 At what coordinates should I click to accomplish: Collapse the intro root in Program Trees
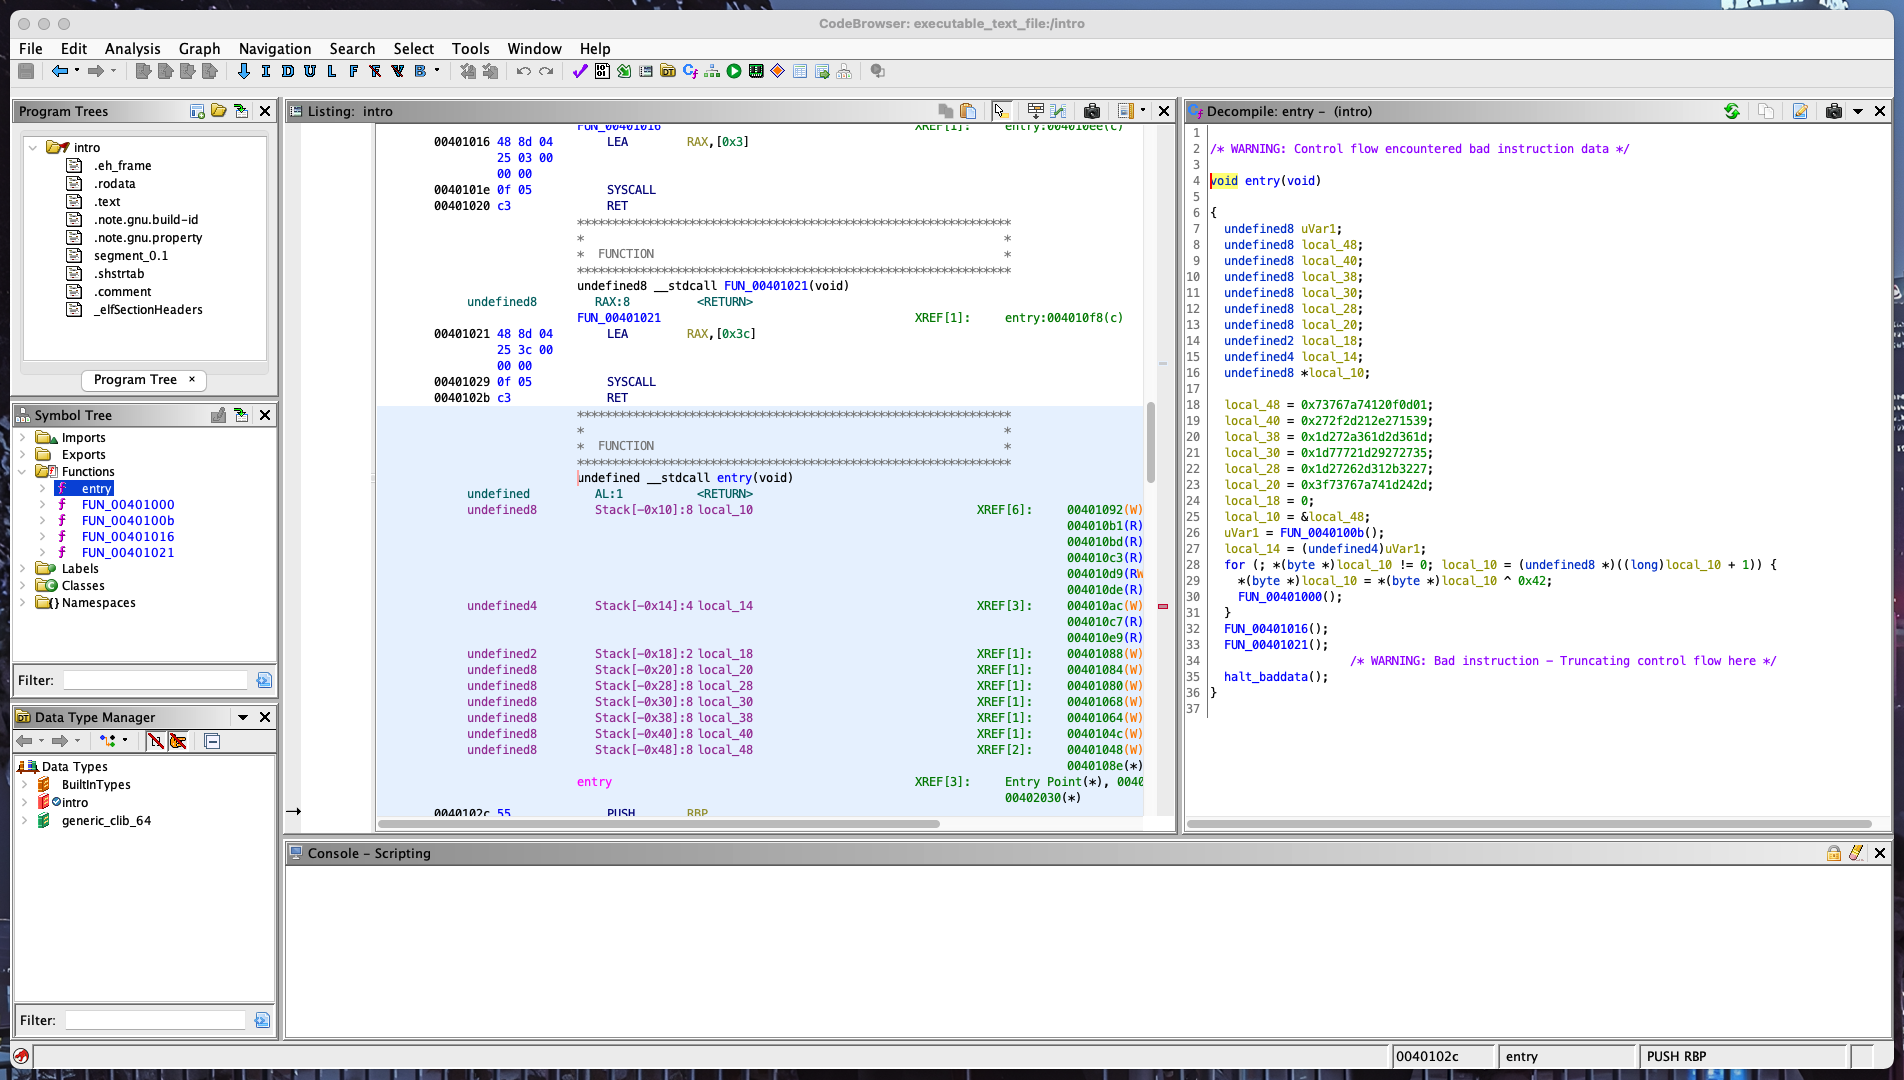pyautogui.click(x=33, y=147)
